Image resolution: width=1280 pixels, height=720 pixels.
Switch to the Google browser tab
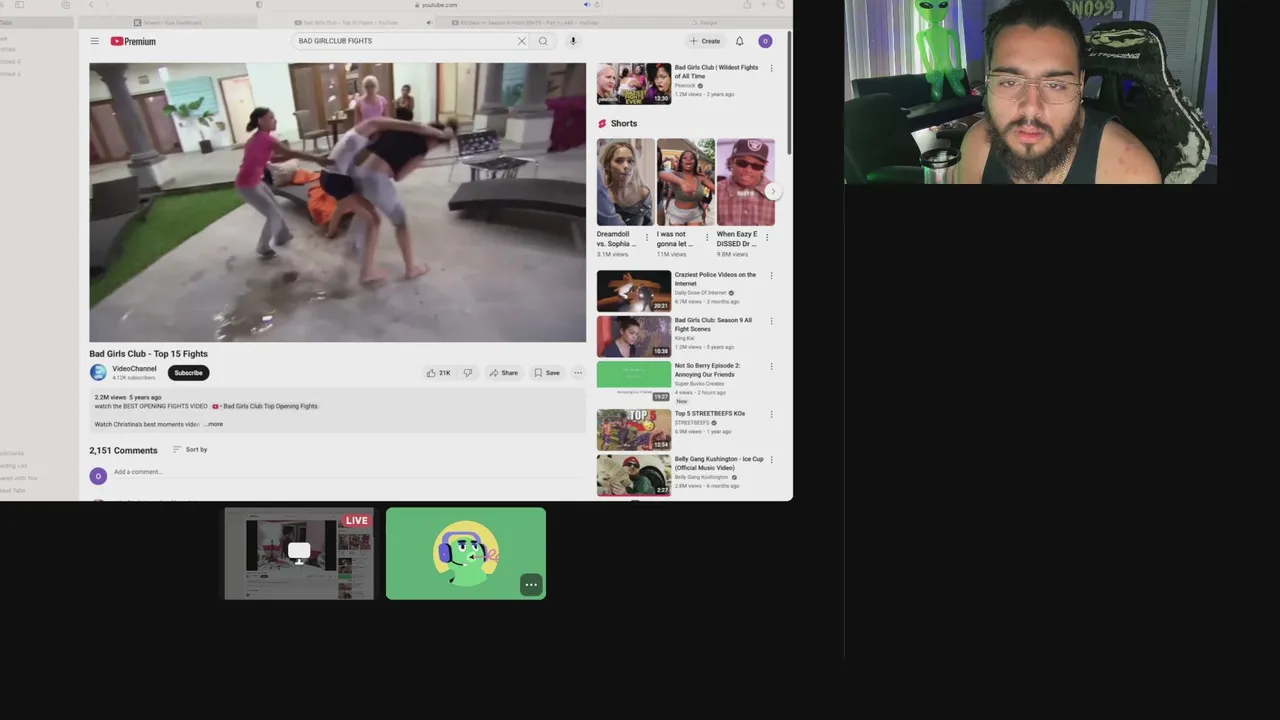pos(703,22)
